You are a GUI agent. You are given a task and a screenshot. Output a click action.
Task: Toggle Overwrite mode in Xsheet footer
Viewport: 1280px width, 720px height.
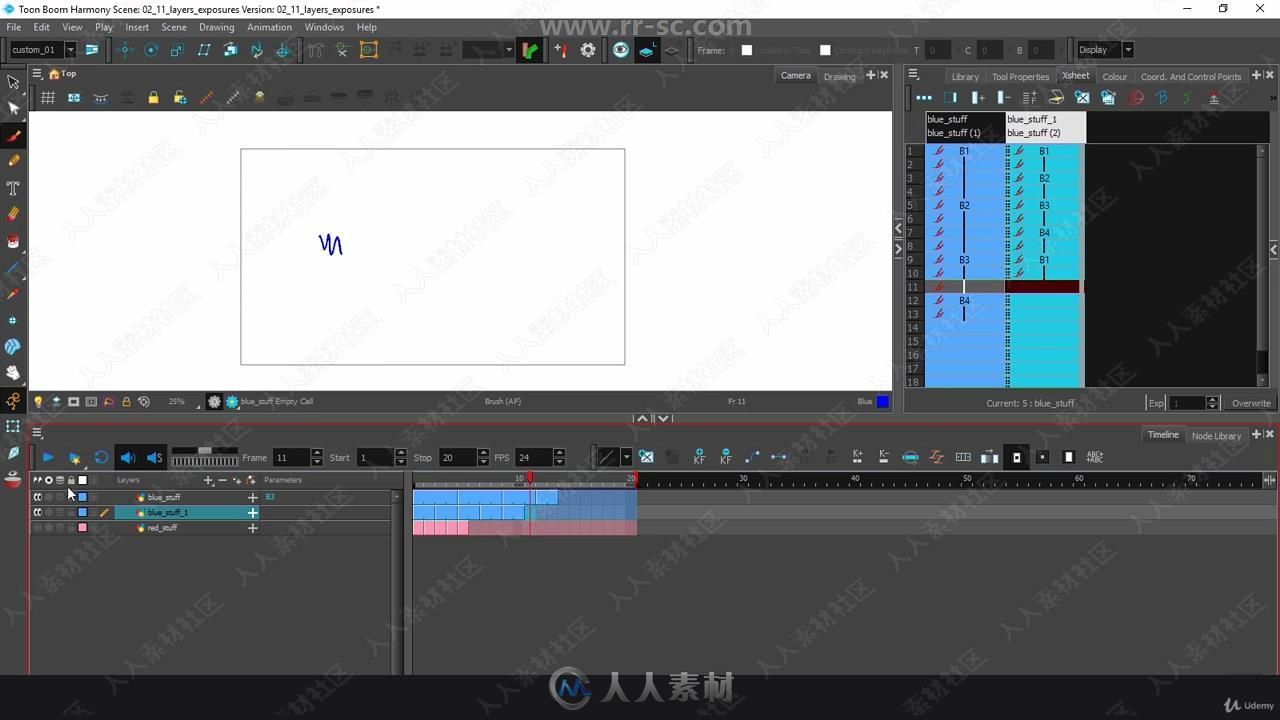click(x=1250, y=403)
